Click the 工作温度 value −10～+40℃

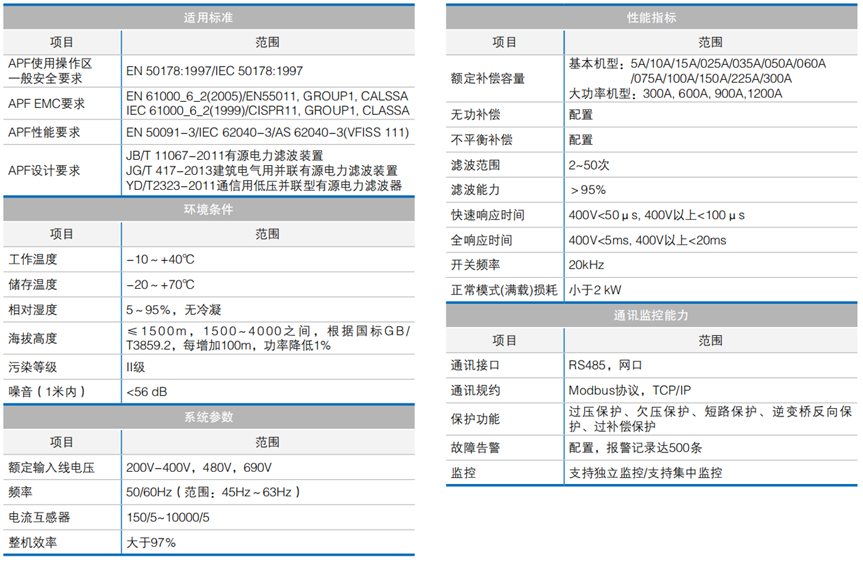click(160, 259)
